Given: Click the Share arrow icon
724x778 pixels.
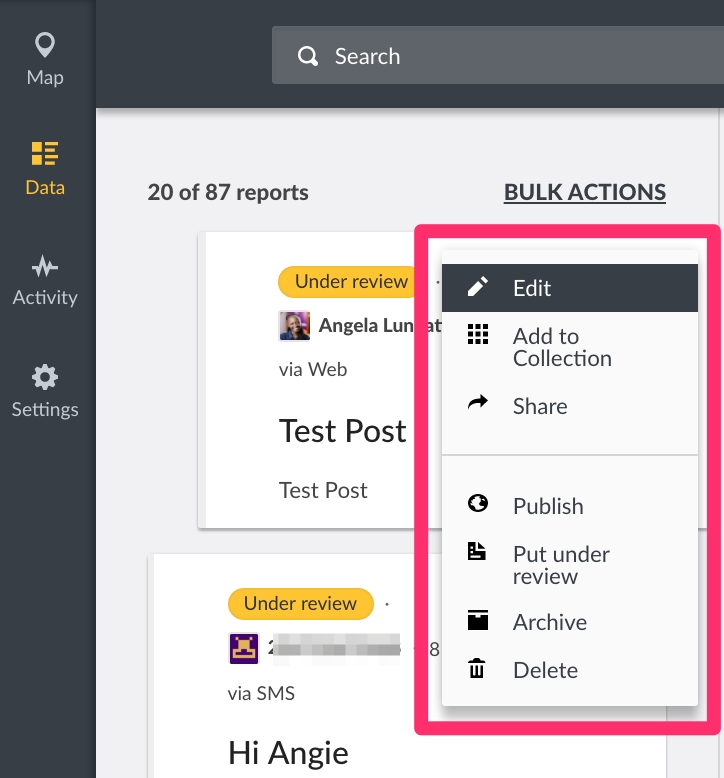Looking at the screenshot, I should pos(478,403).
